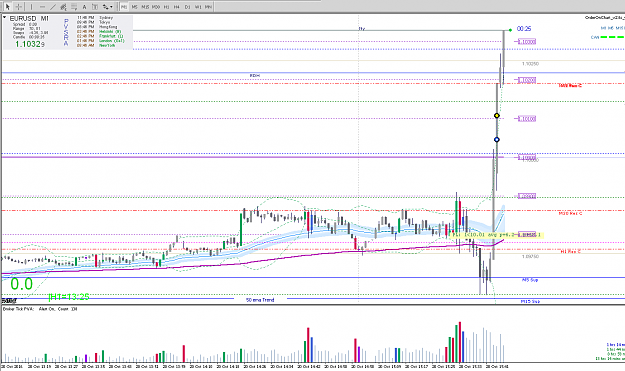Select the text A tool
Image resolution: width=625 pixels, height=371 pixels.
(x=85, y=7)
